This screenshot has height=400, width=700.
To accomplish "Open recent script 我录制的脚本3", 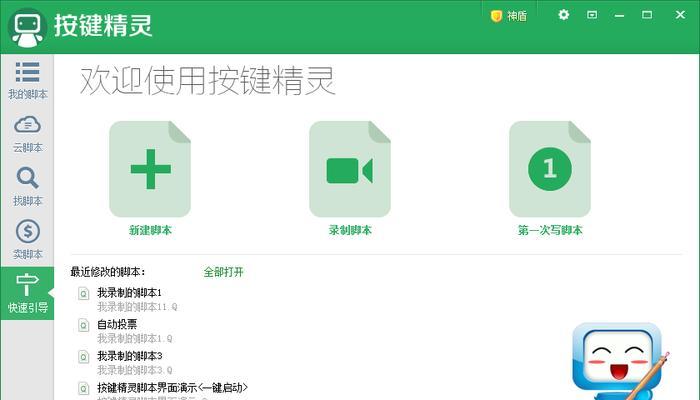I will [x=130, y=356].
